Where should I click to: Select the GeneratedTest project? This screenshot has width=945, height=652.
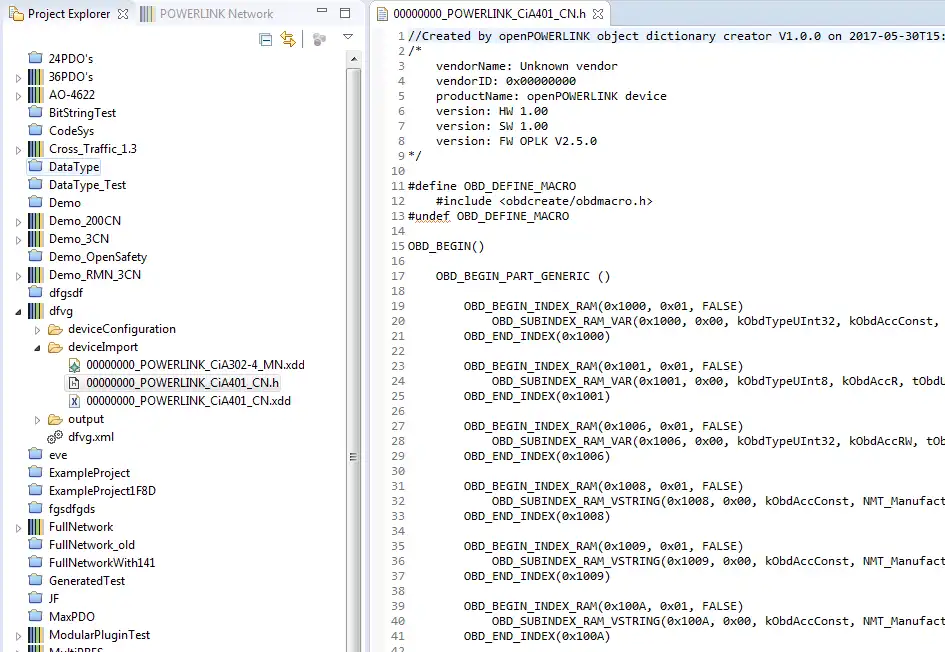pos(87,581)
